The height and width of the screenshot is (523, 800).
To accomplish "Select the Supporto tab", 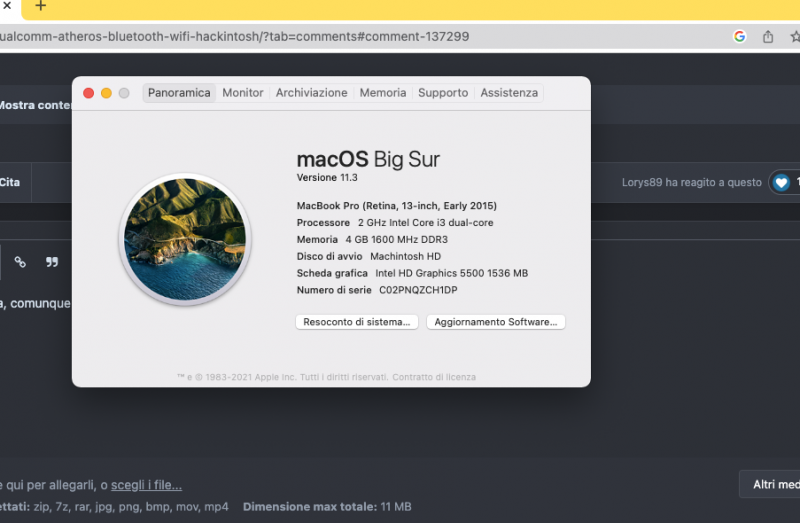I will point(443,93).
